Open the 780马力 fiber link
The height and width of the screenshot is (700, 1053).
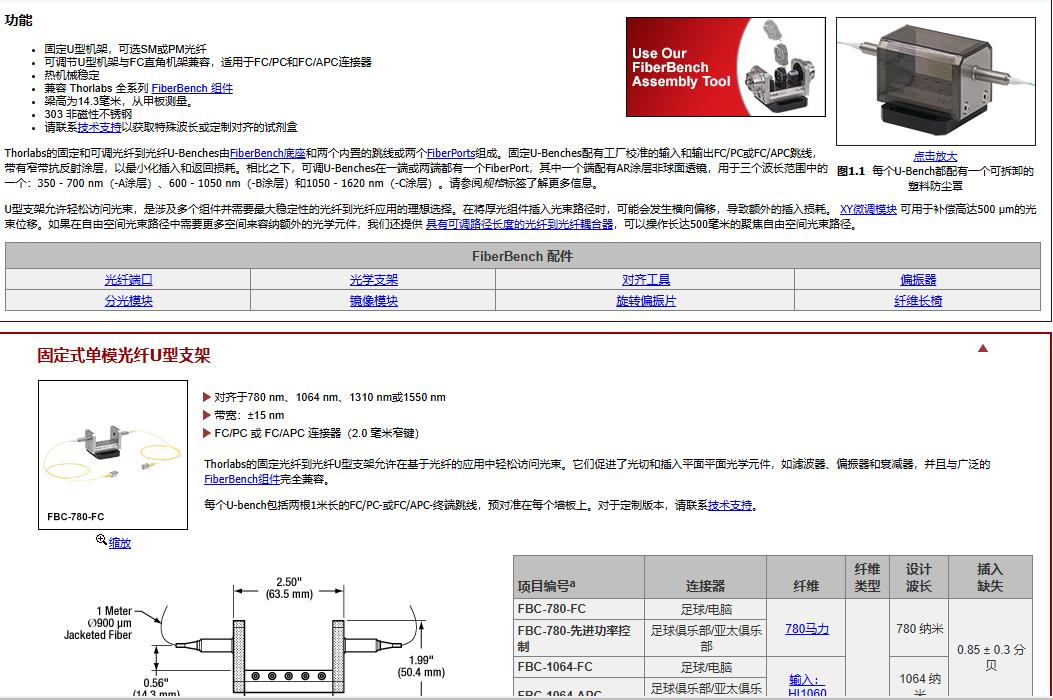point(807,629)
